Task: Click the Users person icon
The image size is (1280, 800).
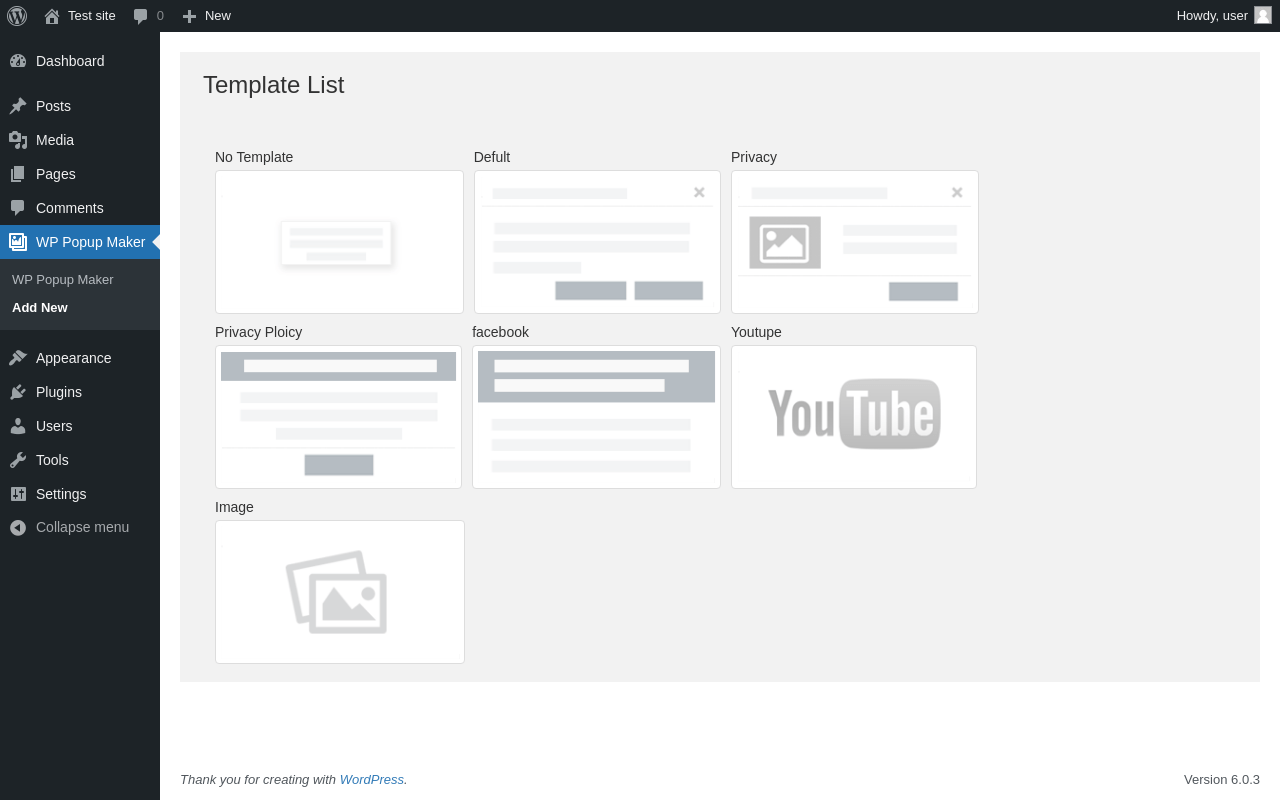Action: pos(18,426)
